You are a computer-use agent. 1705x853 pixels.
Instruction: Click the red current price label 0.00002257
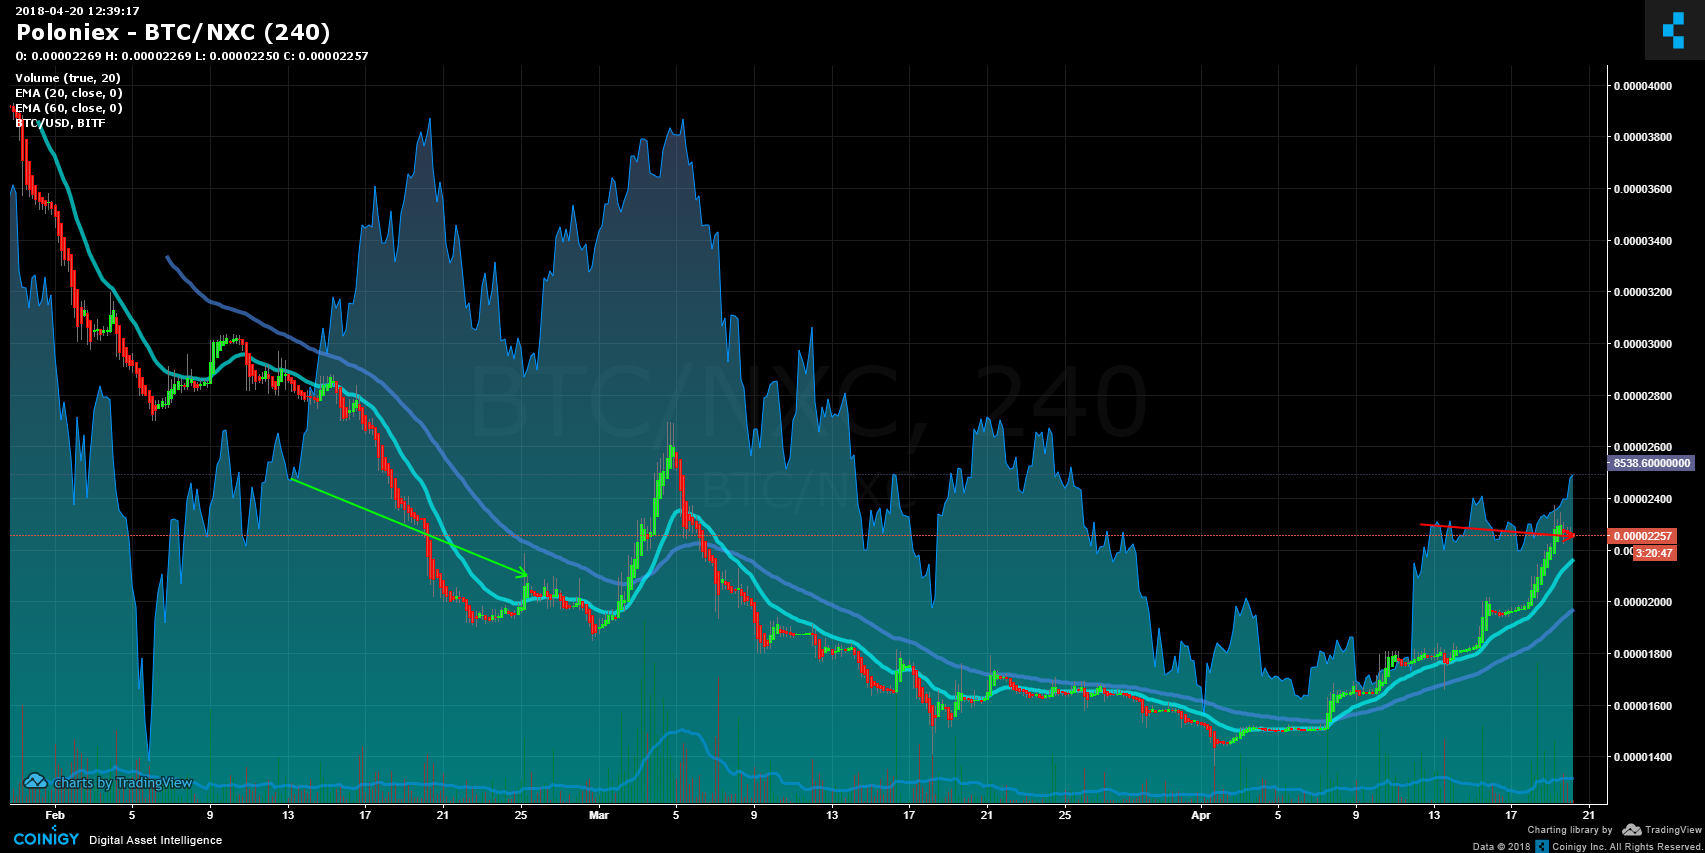pos(1641,536)
